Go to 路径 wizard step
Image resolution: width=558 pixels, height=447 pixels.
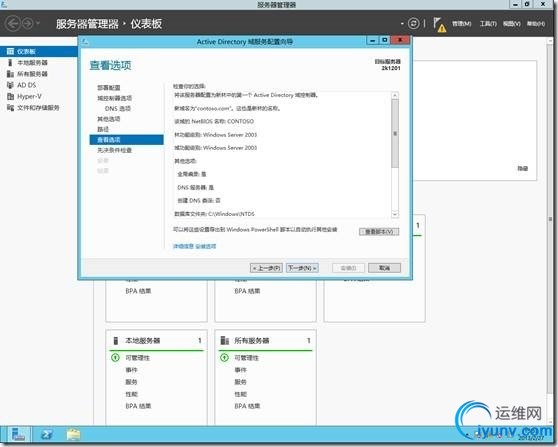pos(103,129)
